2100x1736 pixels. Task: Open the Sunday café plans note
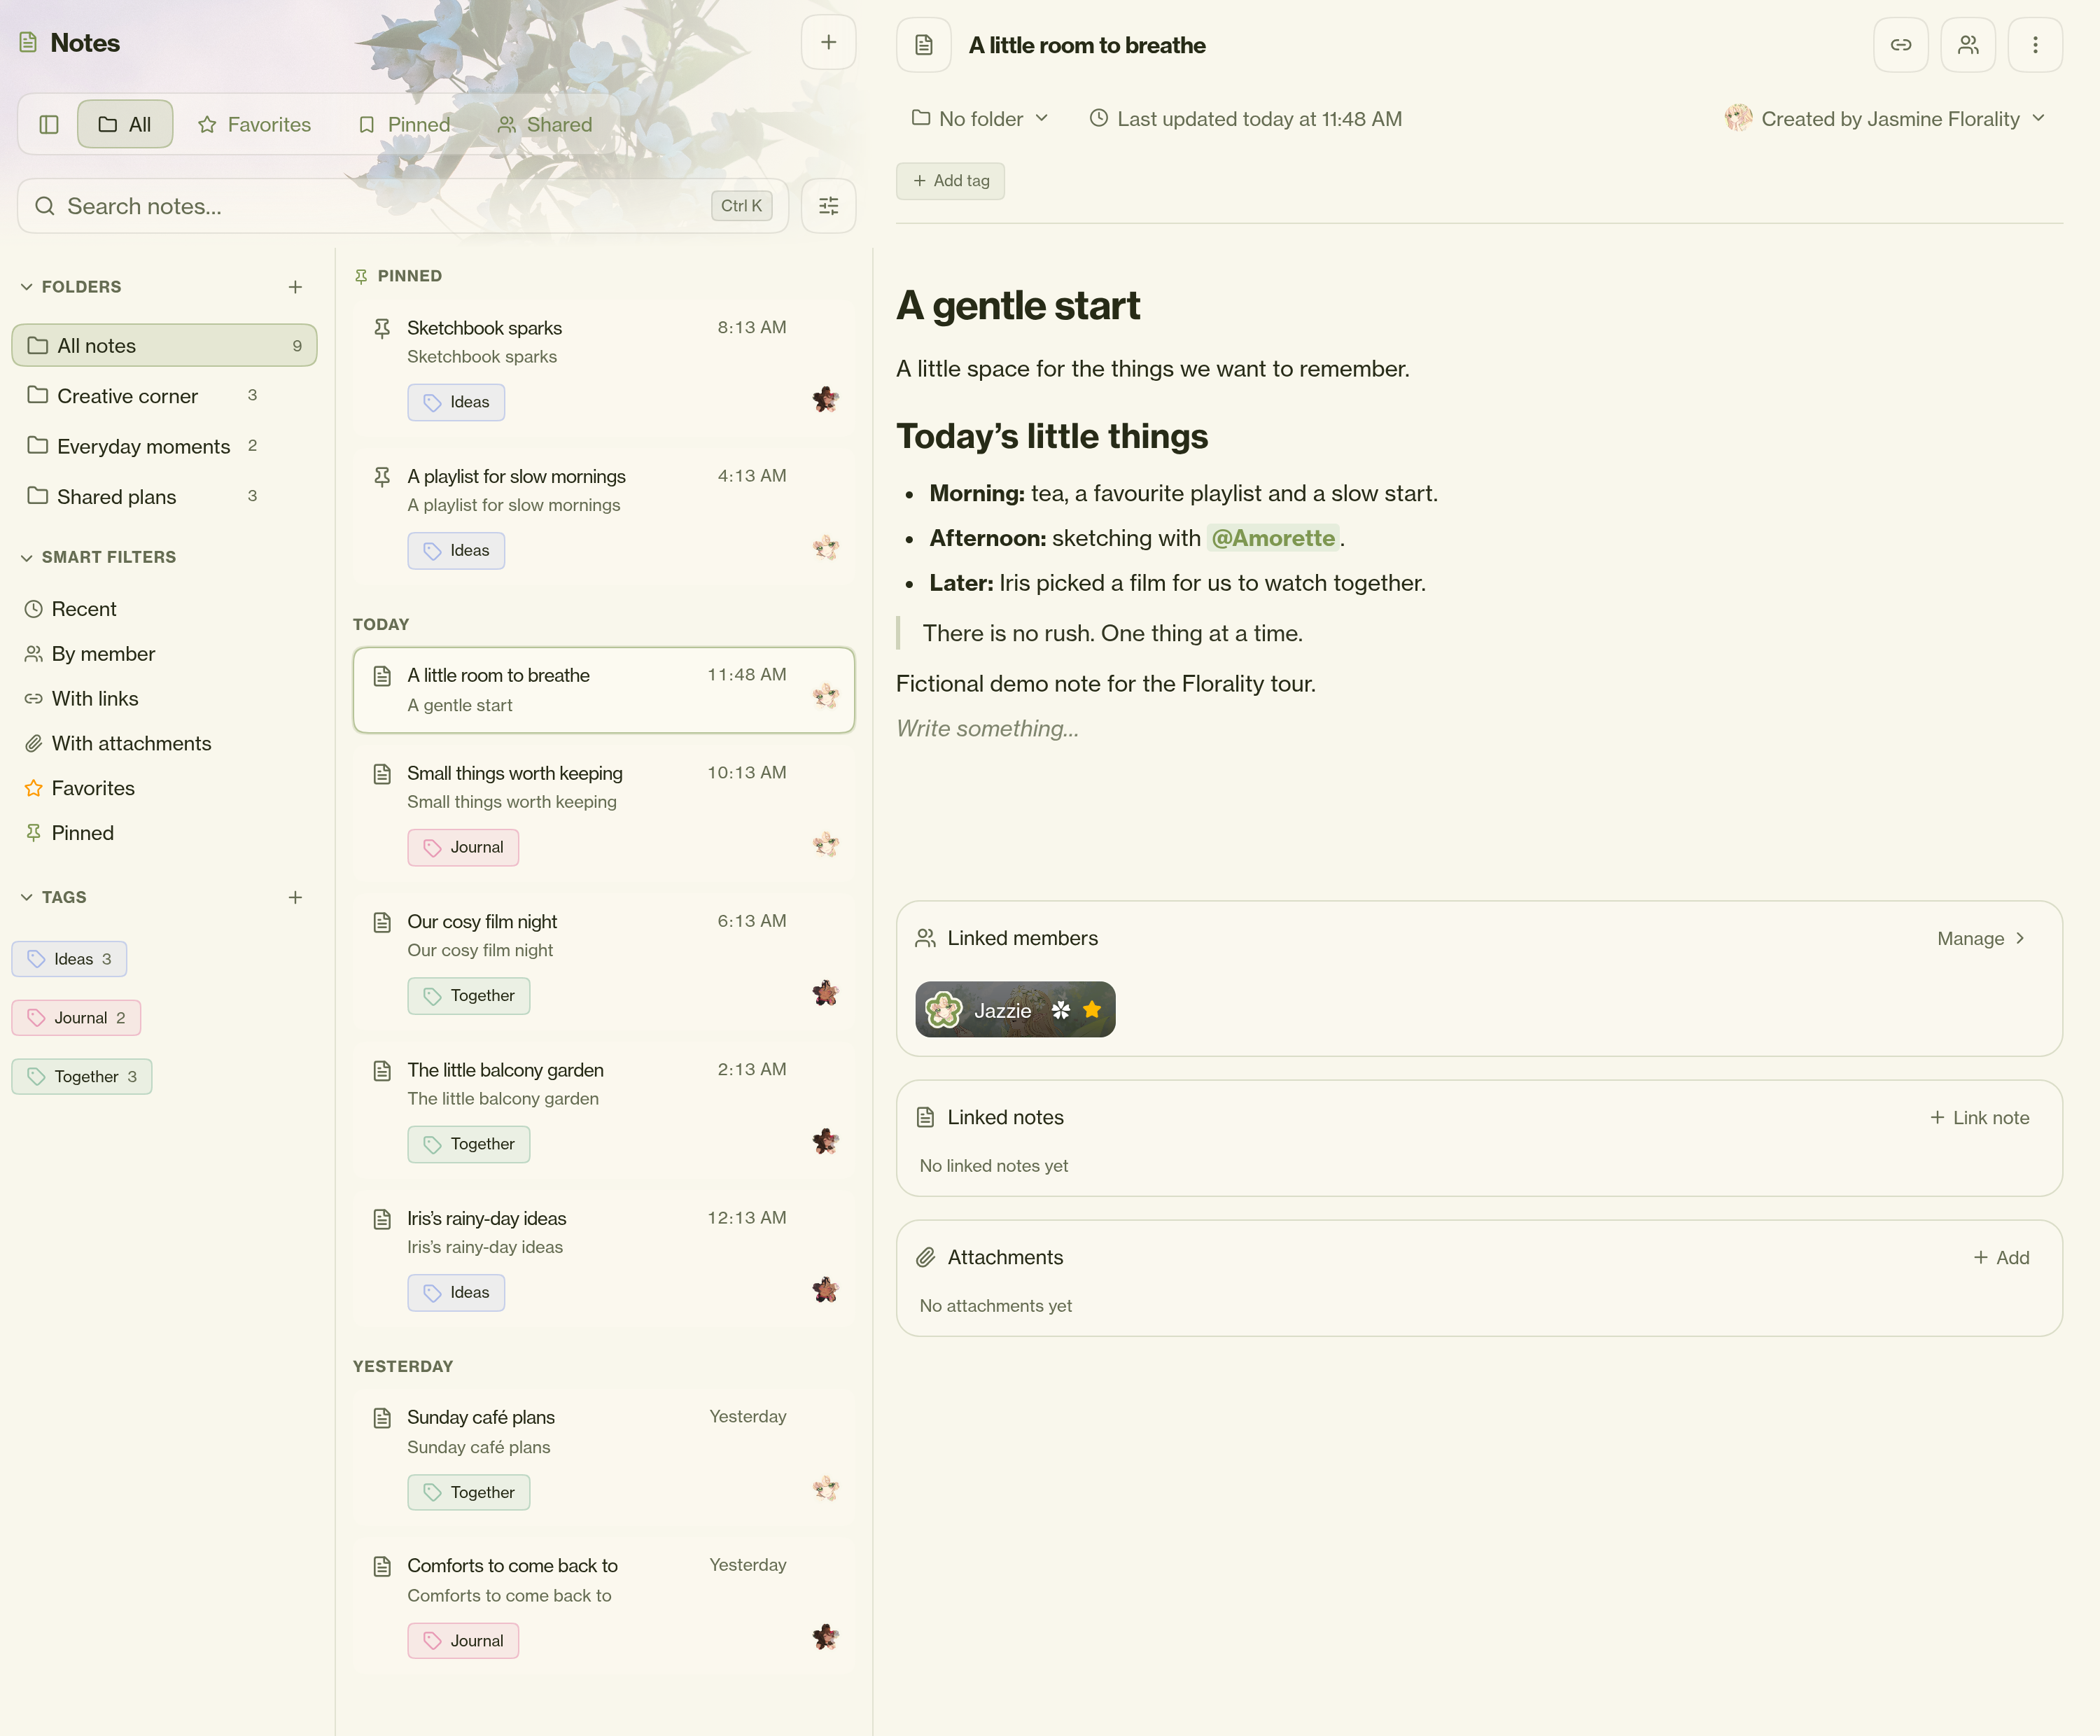603,1456
